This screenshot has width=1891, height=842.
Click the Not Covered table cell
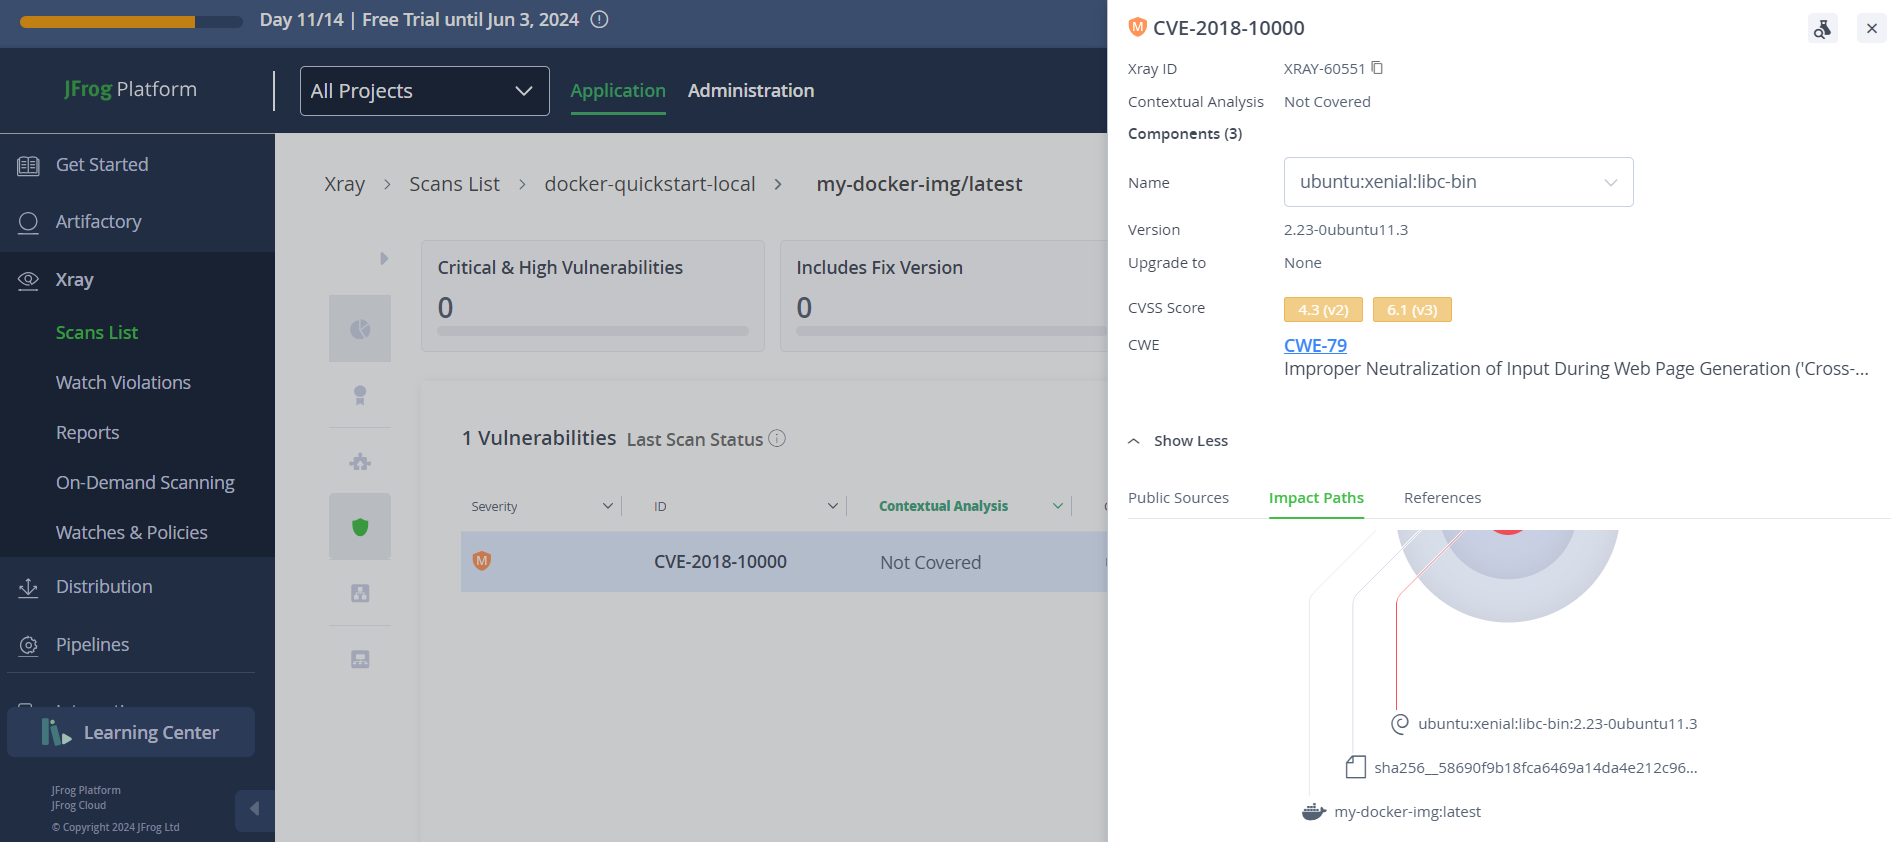coord(930,562)
